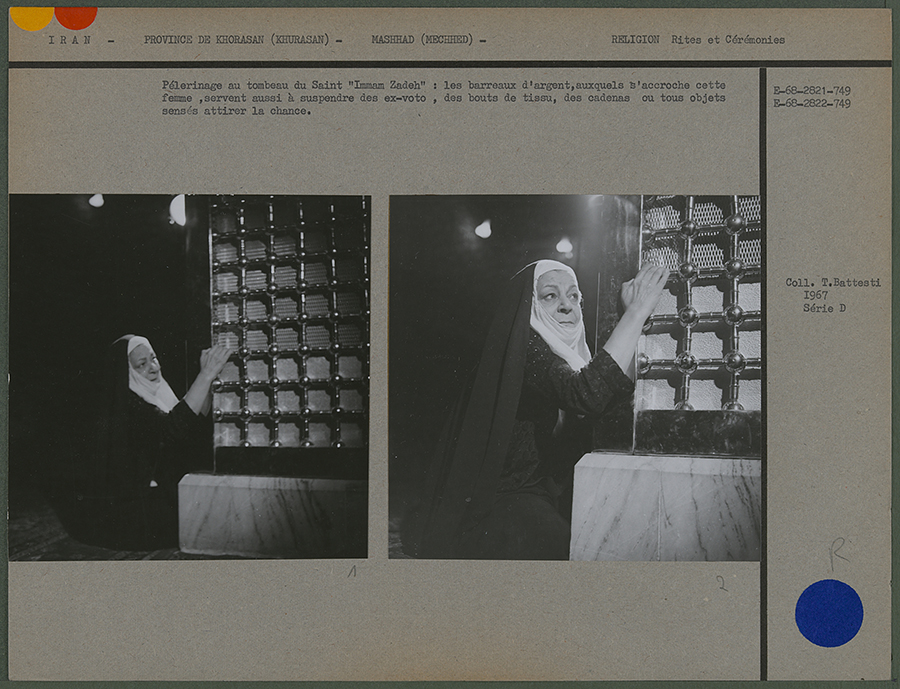Screen dimensions: 900x689
Task: Click the Pèlerinage au tombeau caption paragraph
Action: tap(443, 98)
